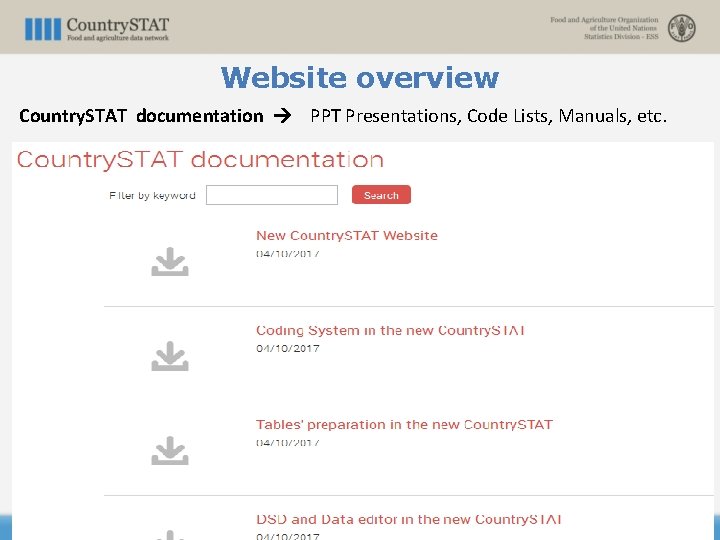Open the New CountrySTAT Website link
720x540 pixels.
tap(347, 236)
